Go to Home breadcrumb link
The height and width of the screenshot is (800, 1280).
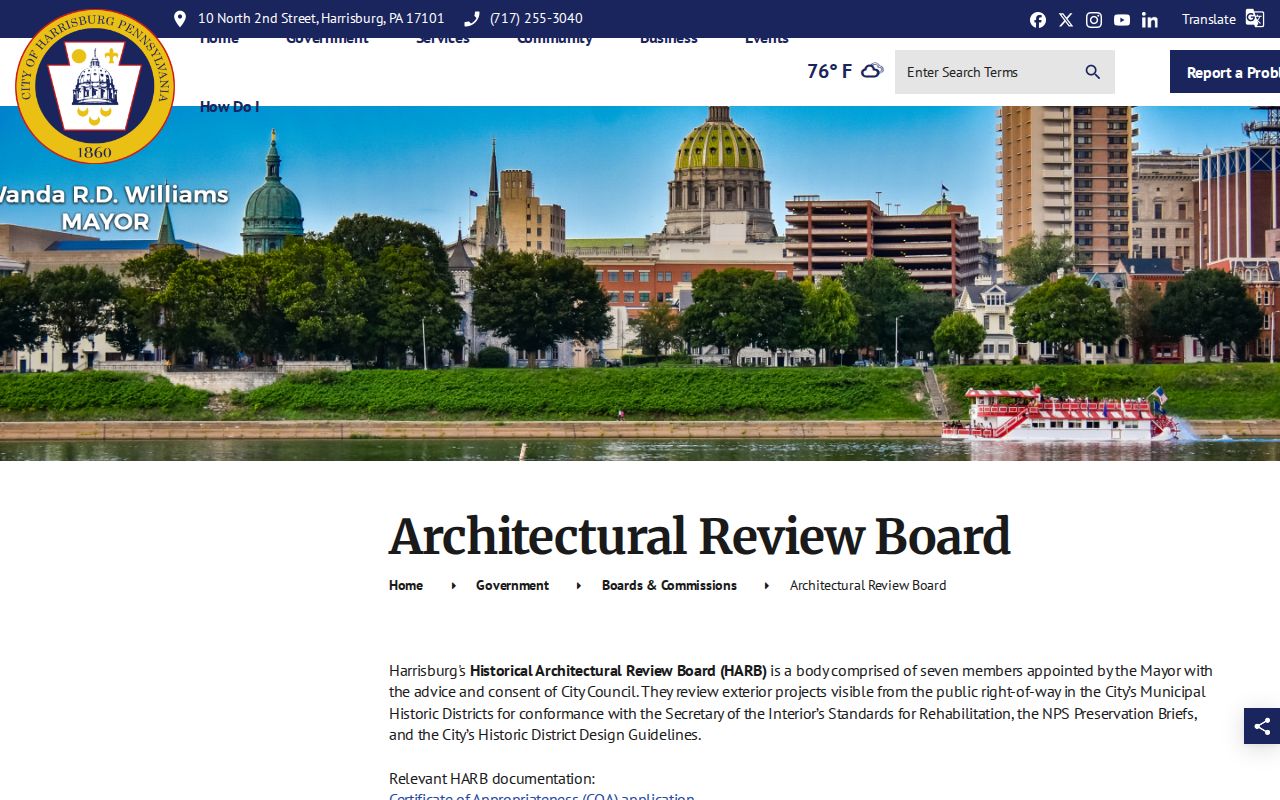click(406, 585)
